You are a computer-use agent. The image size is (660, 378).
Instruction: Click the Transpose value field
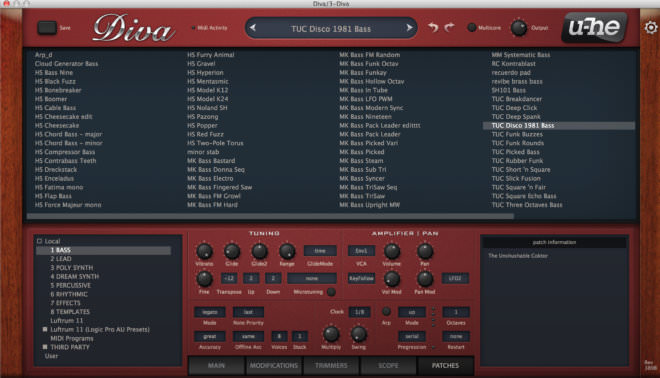pos(229,278)
